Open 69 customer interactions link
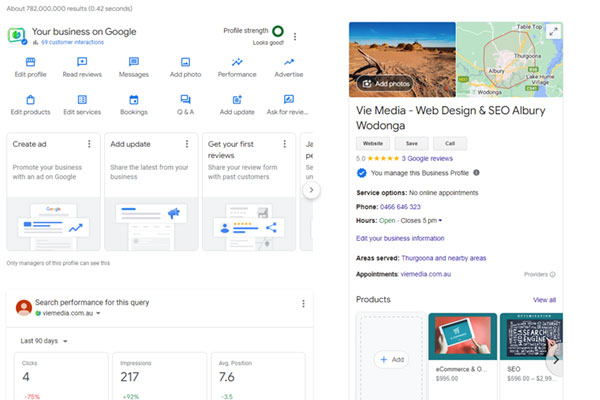The height and width of the screenshot is (400, 600). click(72, 42)
